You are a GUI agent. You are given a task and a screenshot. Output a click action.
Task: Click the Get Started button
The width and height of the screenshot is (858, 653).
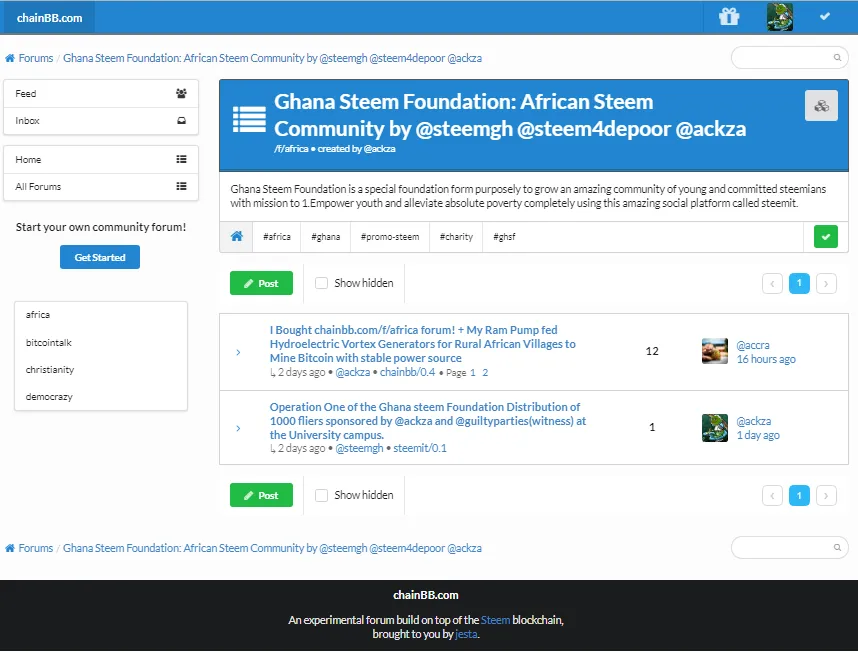[100, 257]
